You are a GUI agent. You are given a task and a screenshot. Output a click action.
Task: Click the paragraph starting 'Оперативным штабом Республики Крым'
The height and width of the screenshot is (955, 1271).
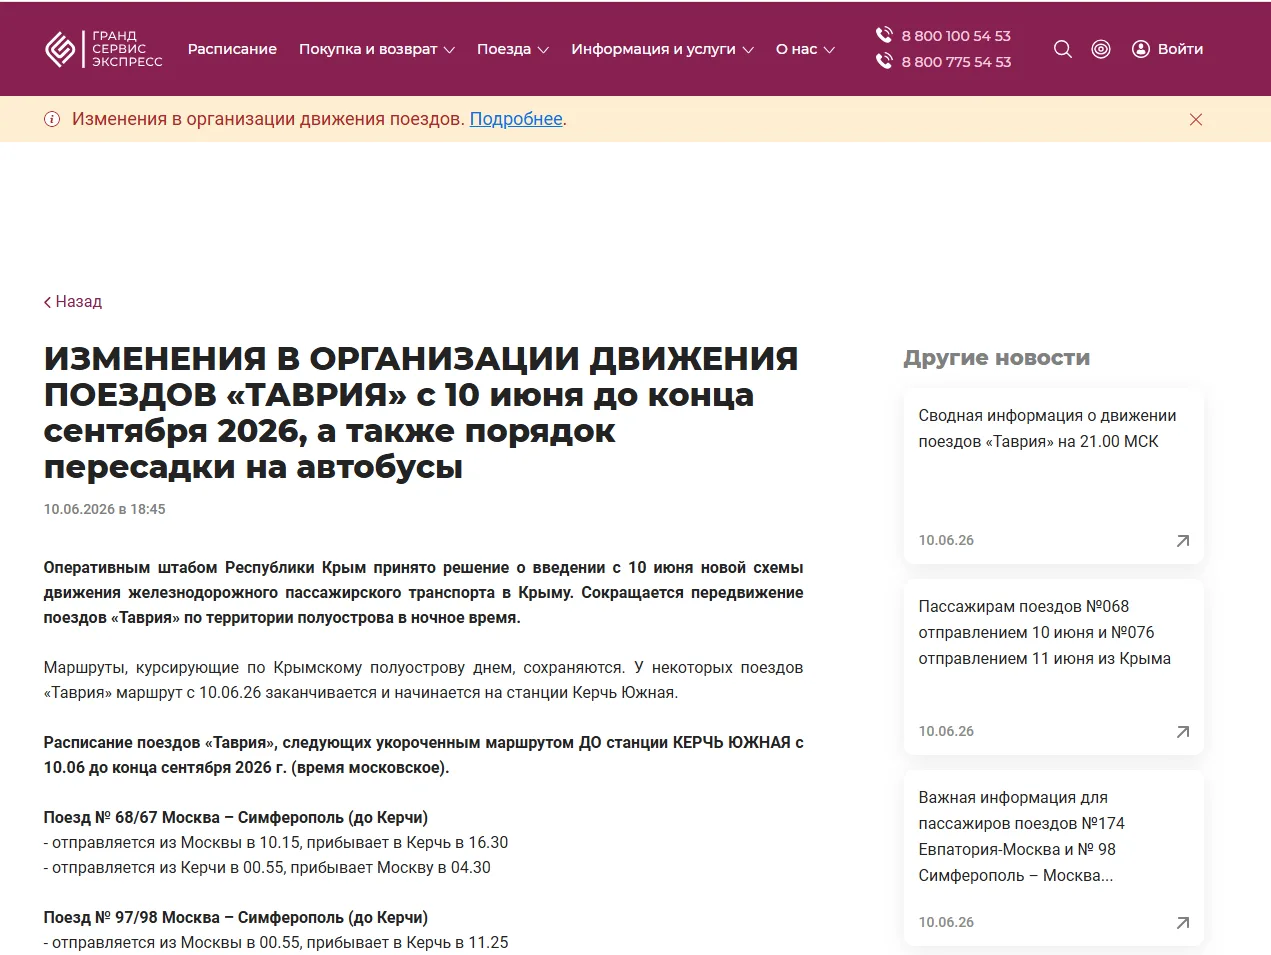click(x=423, y=592)
